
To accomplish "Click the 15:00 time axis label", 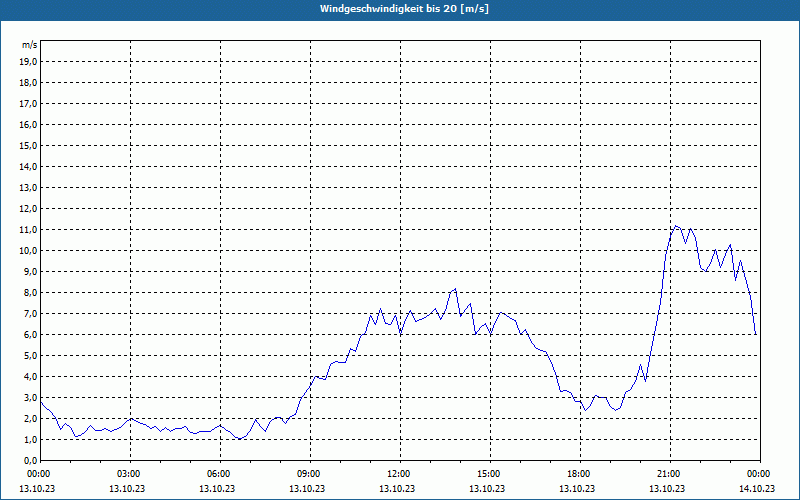I will pyautogui.click(x=490, y=474).
